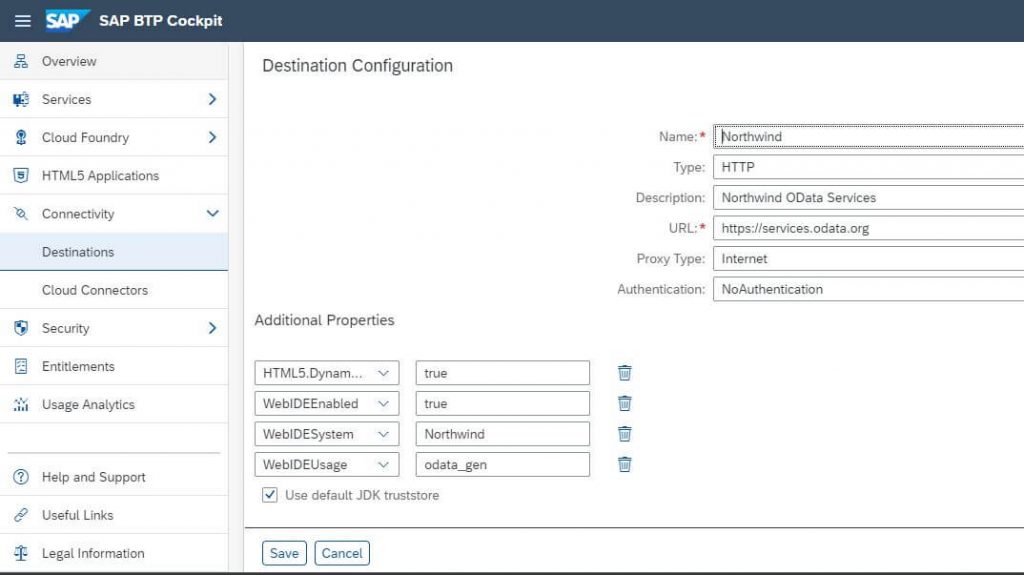The width and height of the screenshot is (1024, 575).
Task: Click the Useful Links chain icon
Action: tap(21, 515)
